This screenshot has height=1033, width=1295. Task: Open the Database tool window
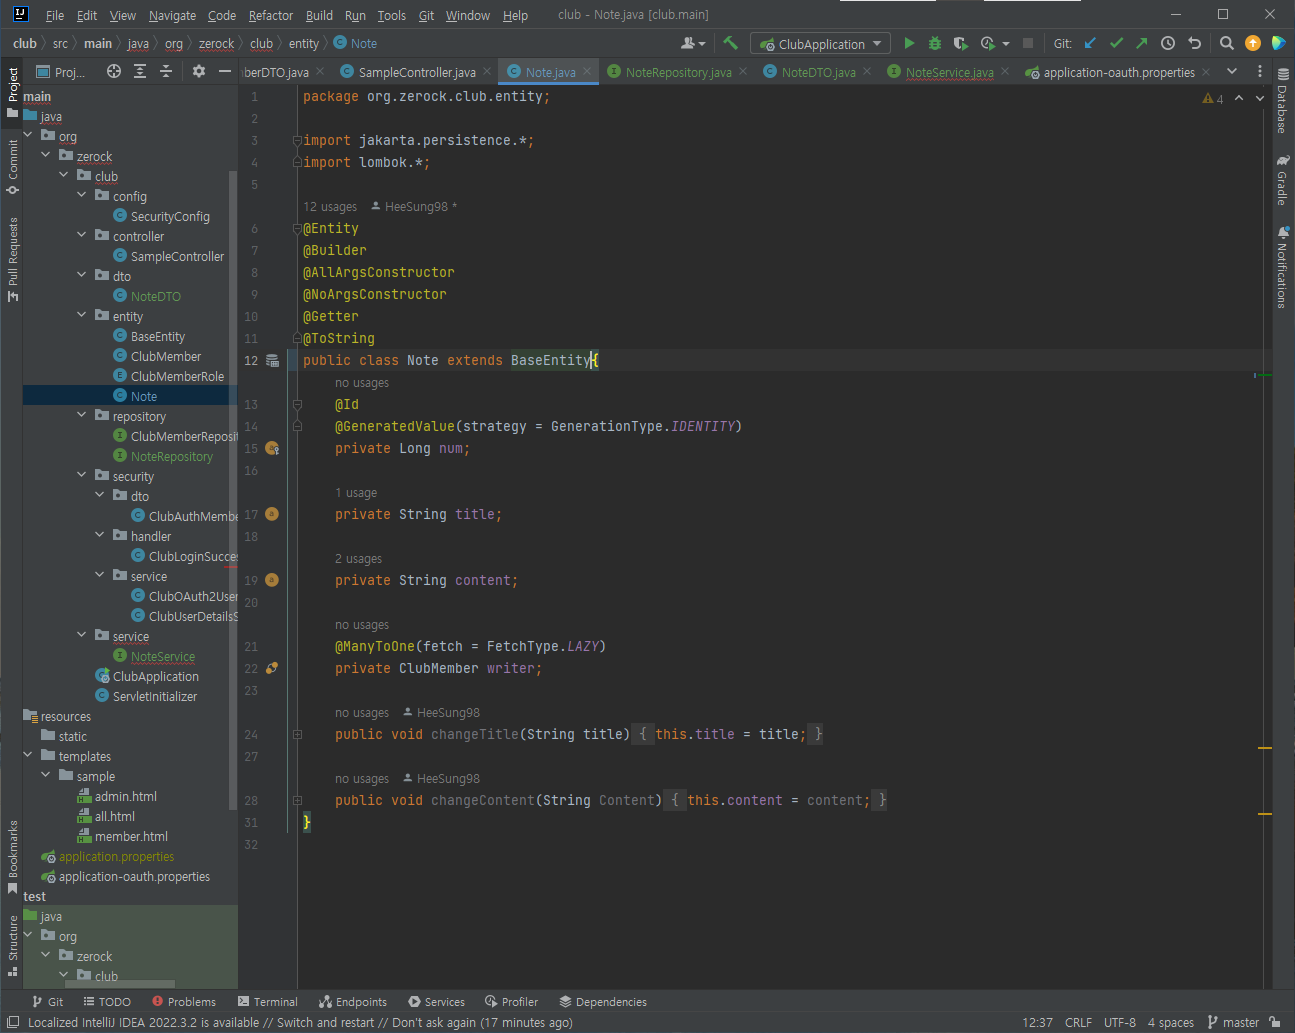pos(1282,100)
